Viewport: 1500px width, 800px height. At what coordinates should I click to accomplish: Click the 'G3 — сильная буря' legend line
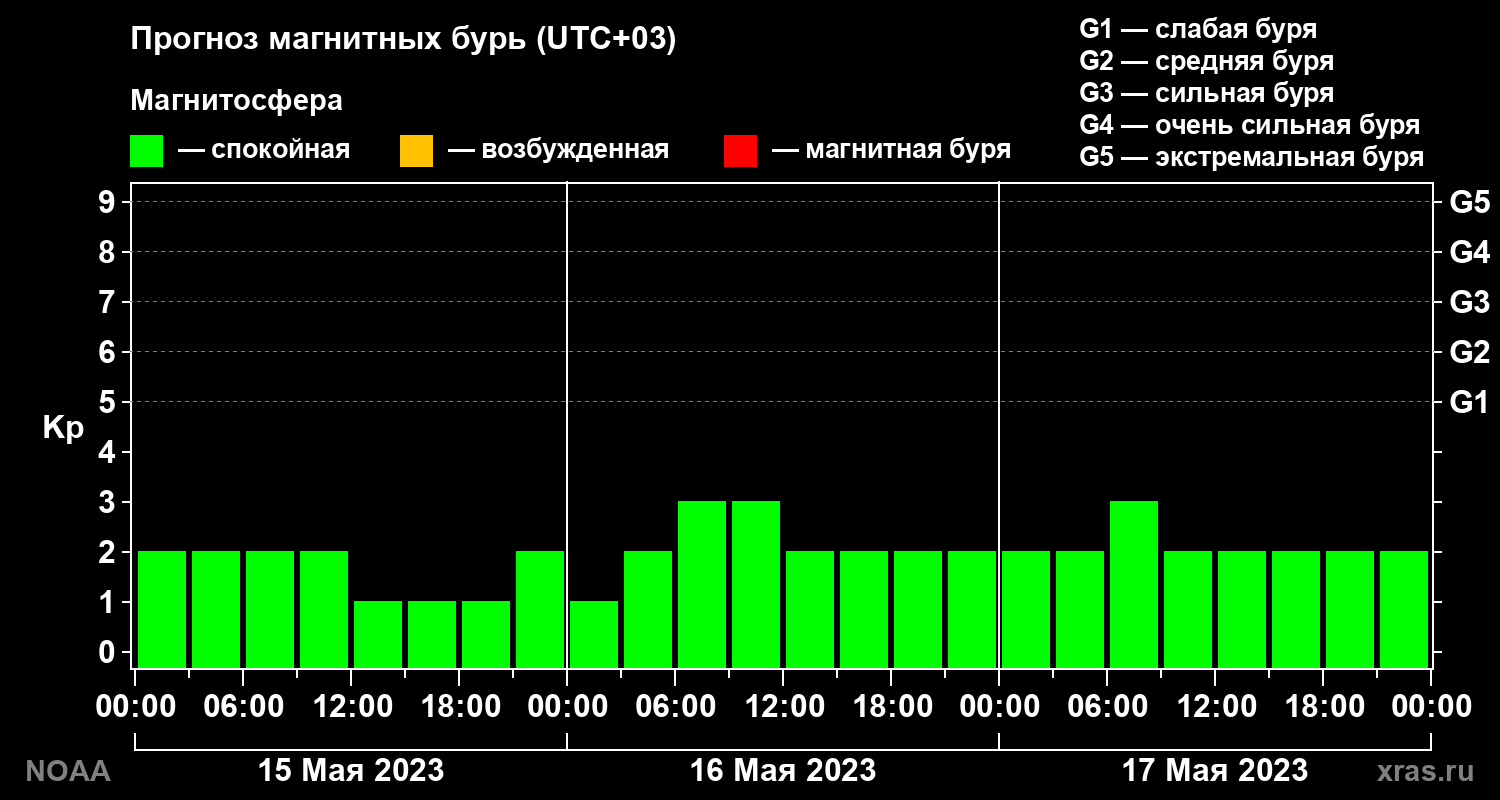tap(1207, 93)
